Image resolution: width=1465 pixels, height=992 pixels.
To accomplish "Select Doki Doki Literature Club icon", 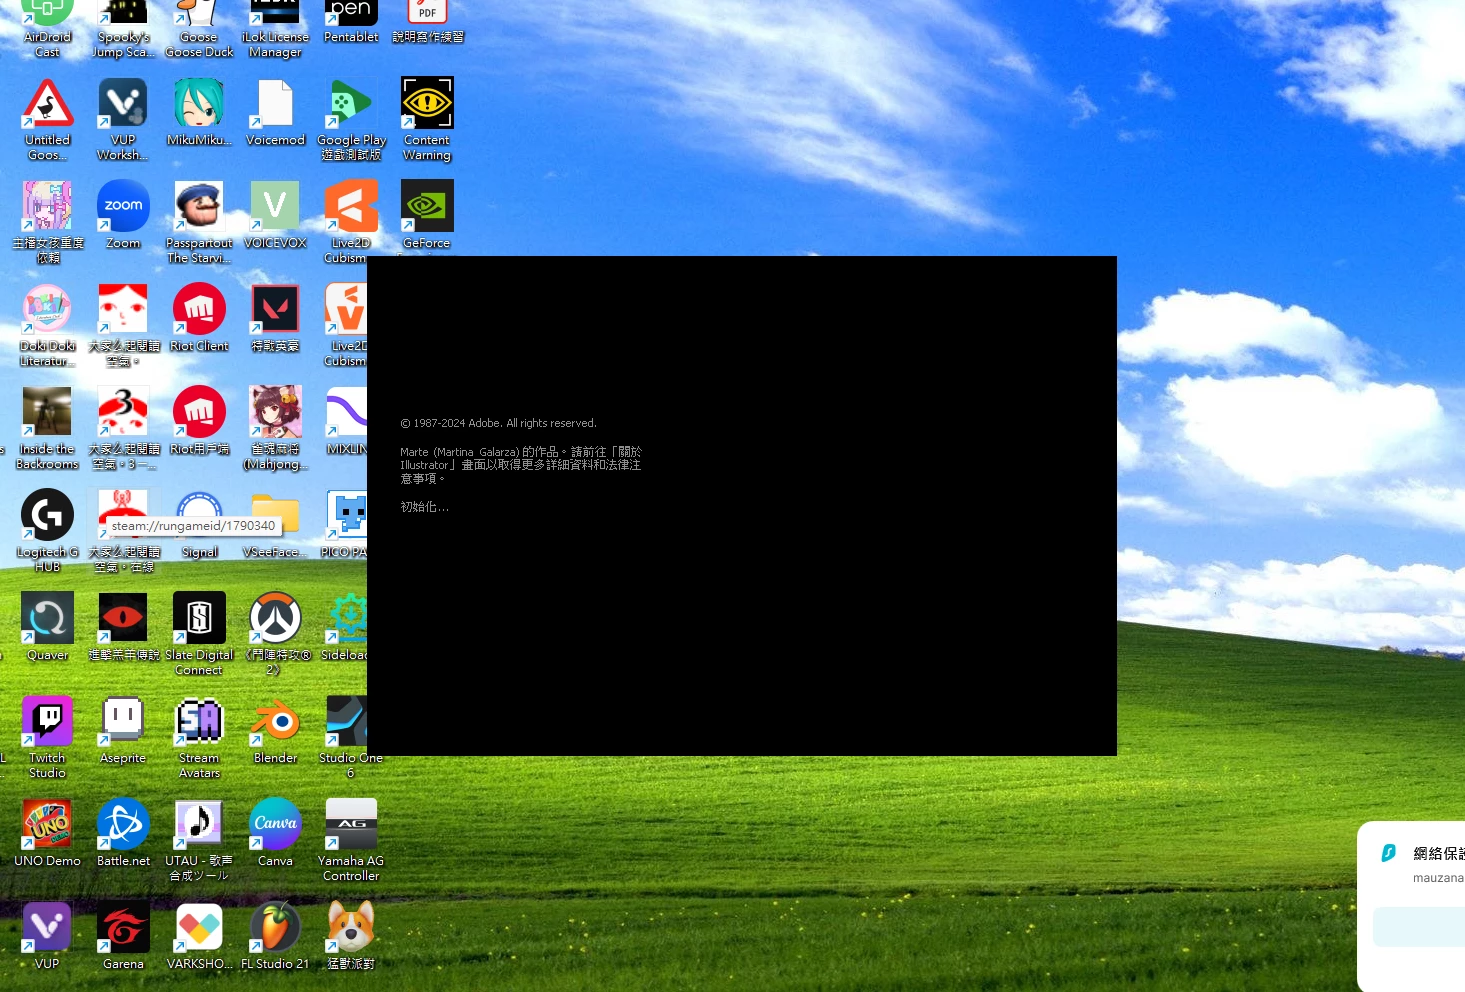I will (47, 326).
